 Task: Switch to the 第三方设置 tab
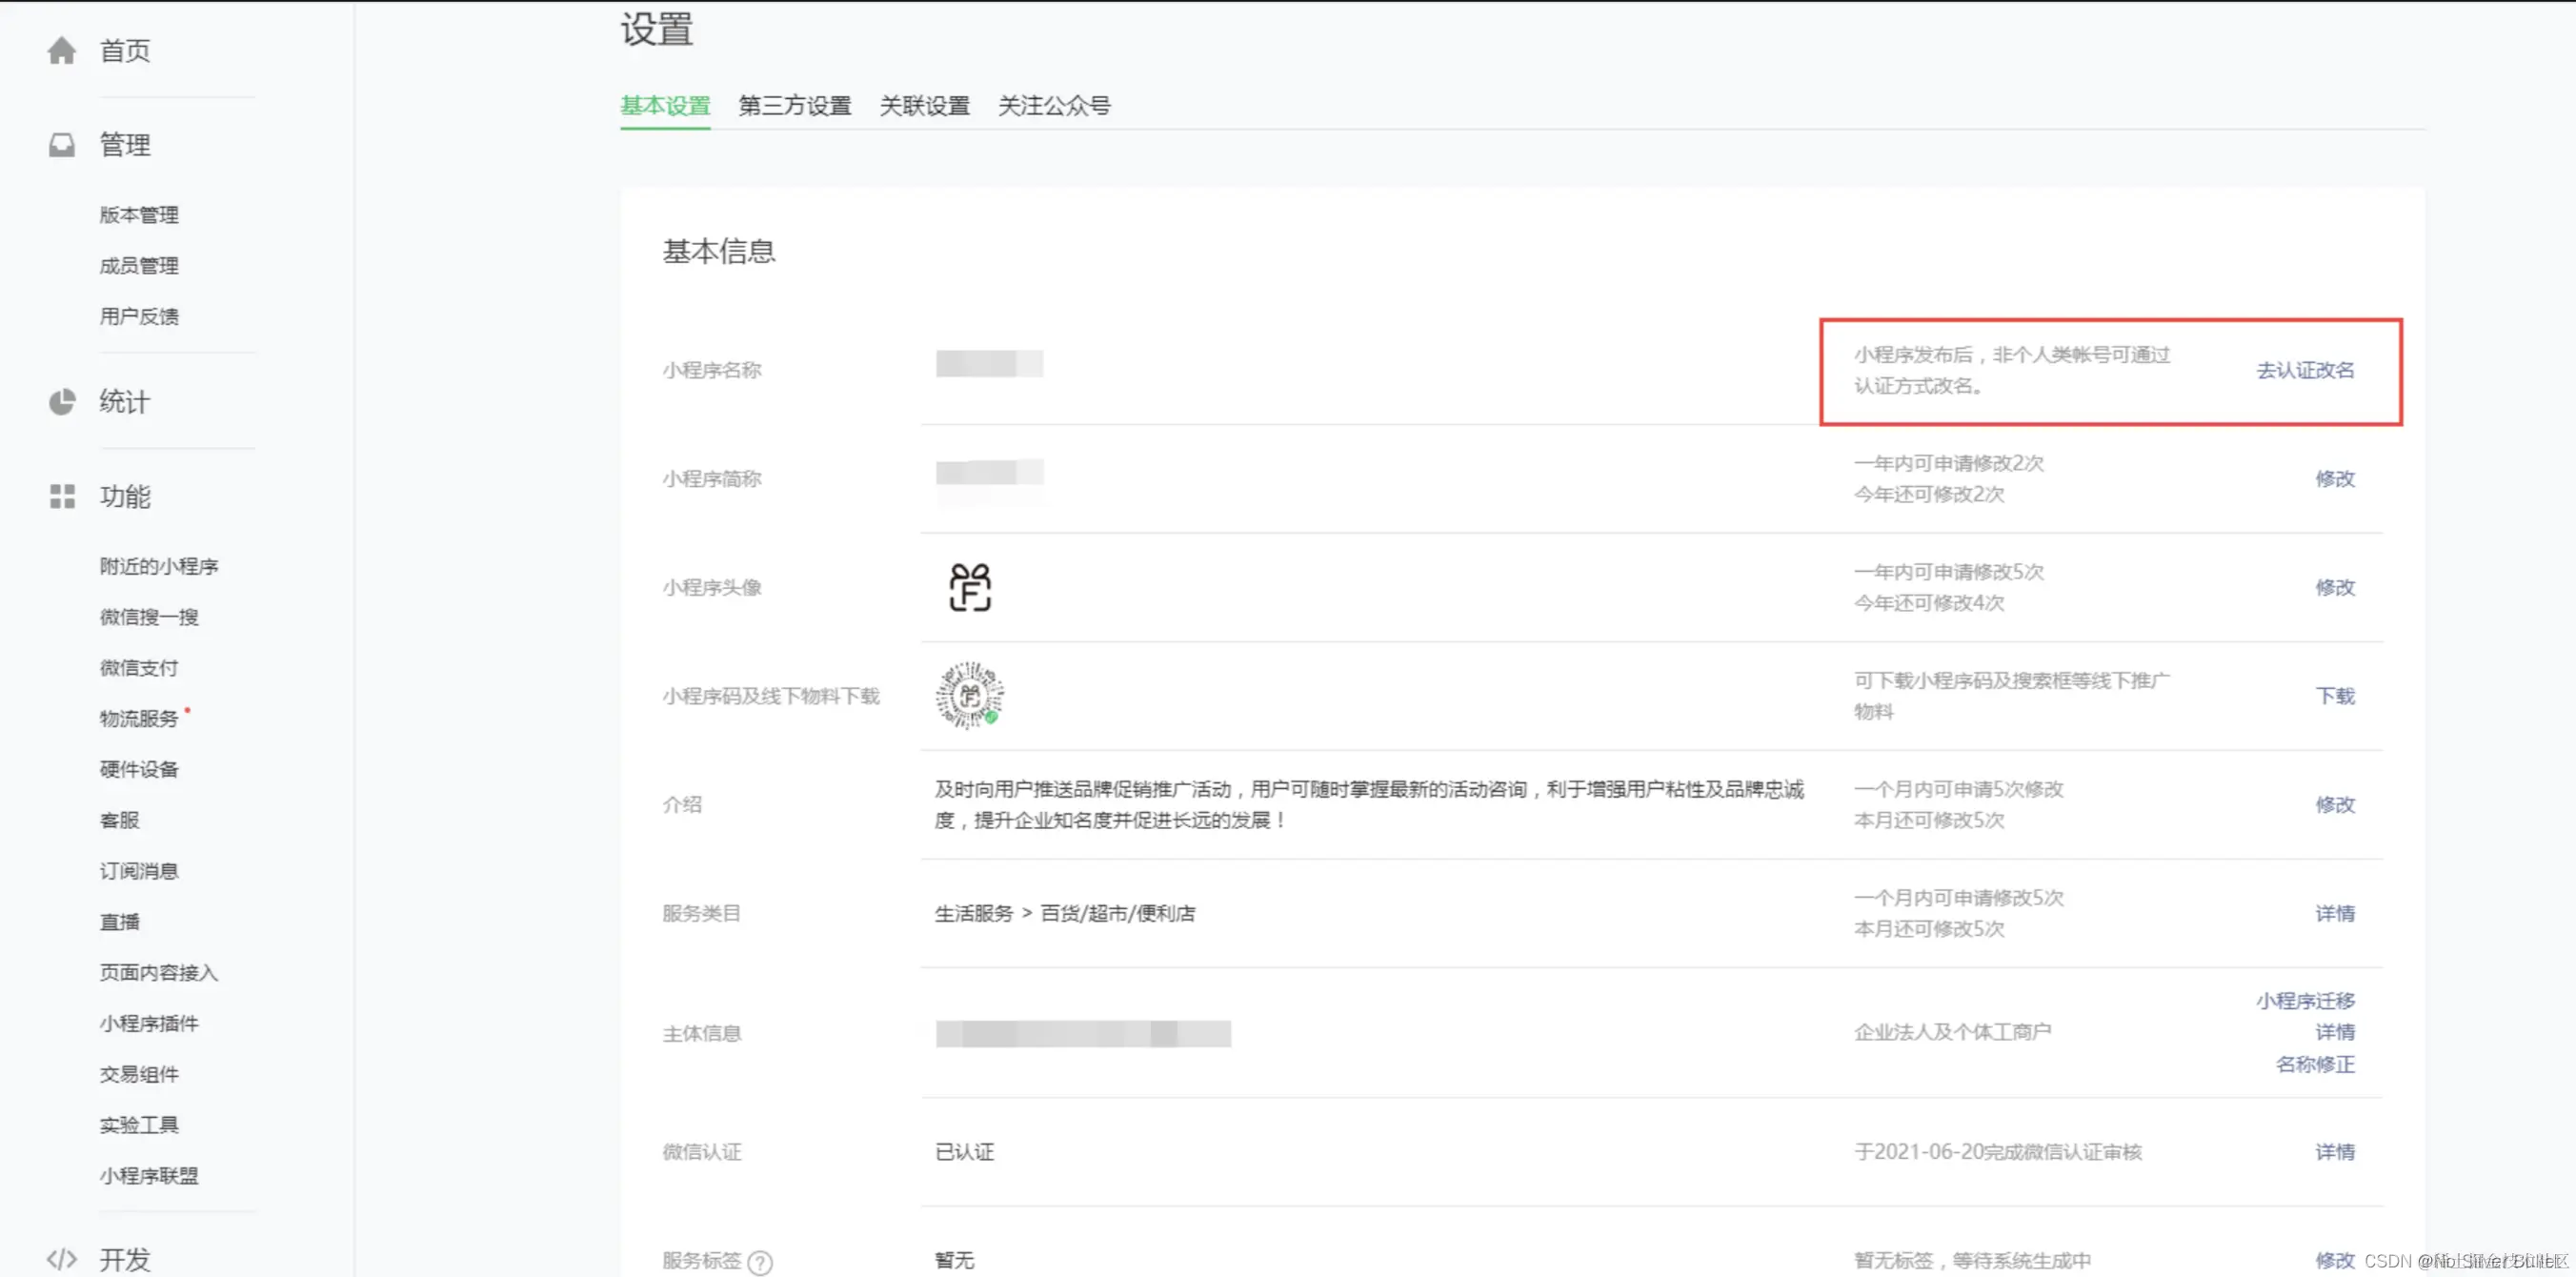click(795, 106)
